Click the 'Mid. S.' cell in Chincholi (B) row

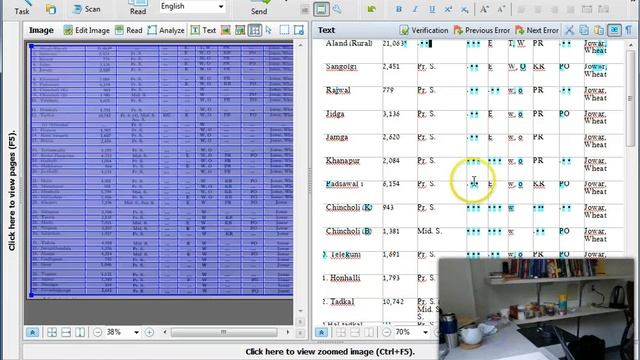(429, 231)
